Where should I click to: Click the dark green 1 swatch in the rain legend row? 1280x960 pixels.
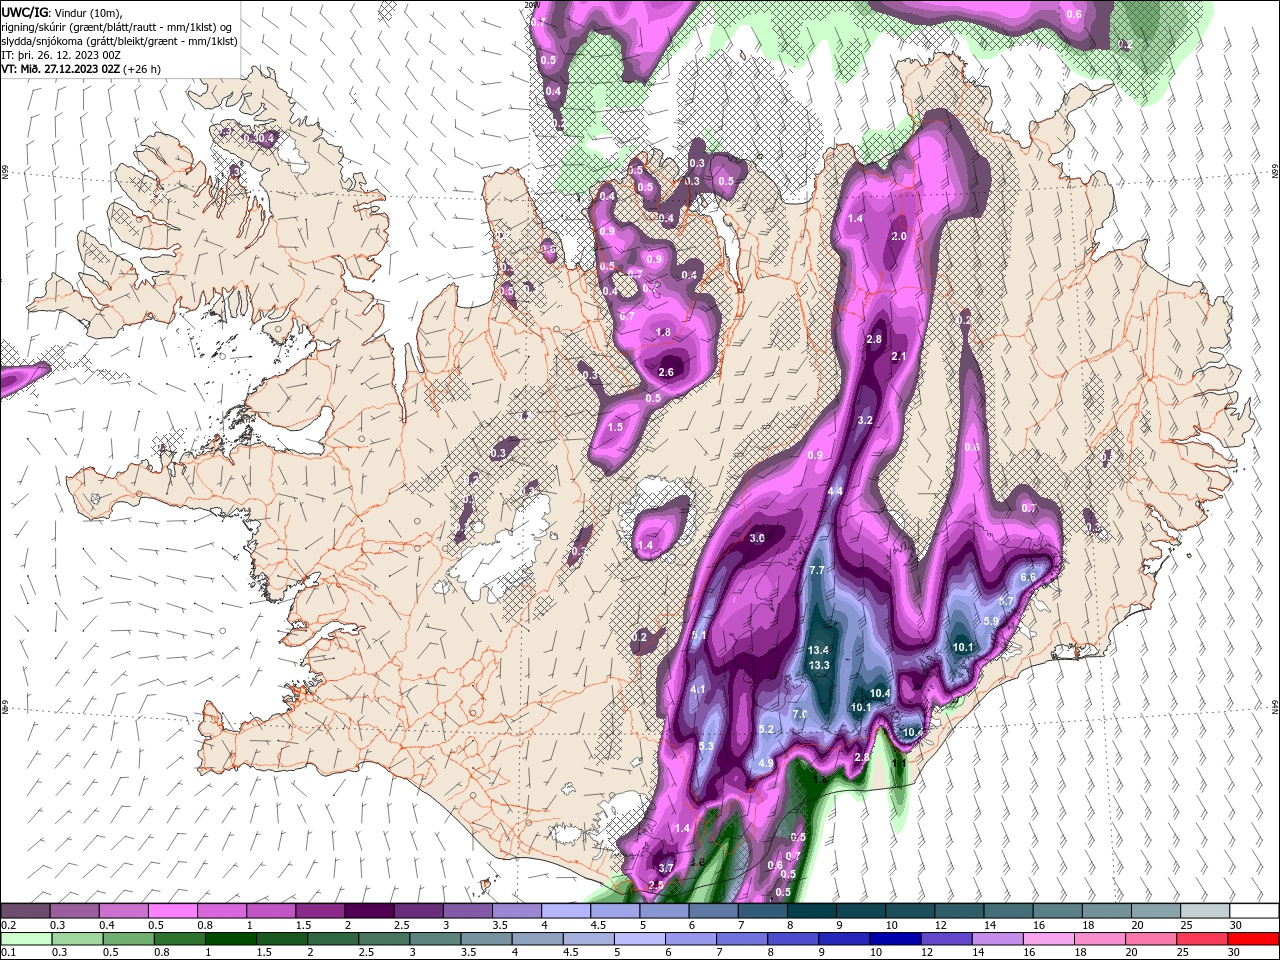tap(230, 939)
